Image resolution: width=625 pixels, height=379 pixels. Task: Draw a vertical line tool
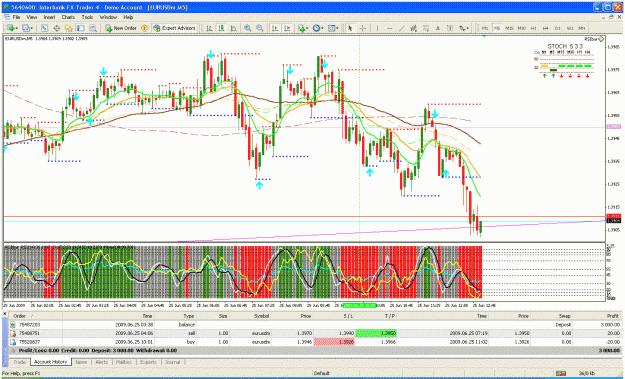377,28
